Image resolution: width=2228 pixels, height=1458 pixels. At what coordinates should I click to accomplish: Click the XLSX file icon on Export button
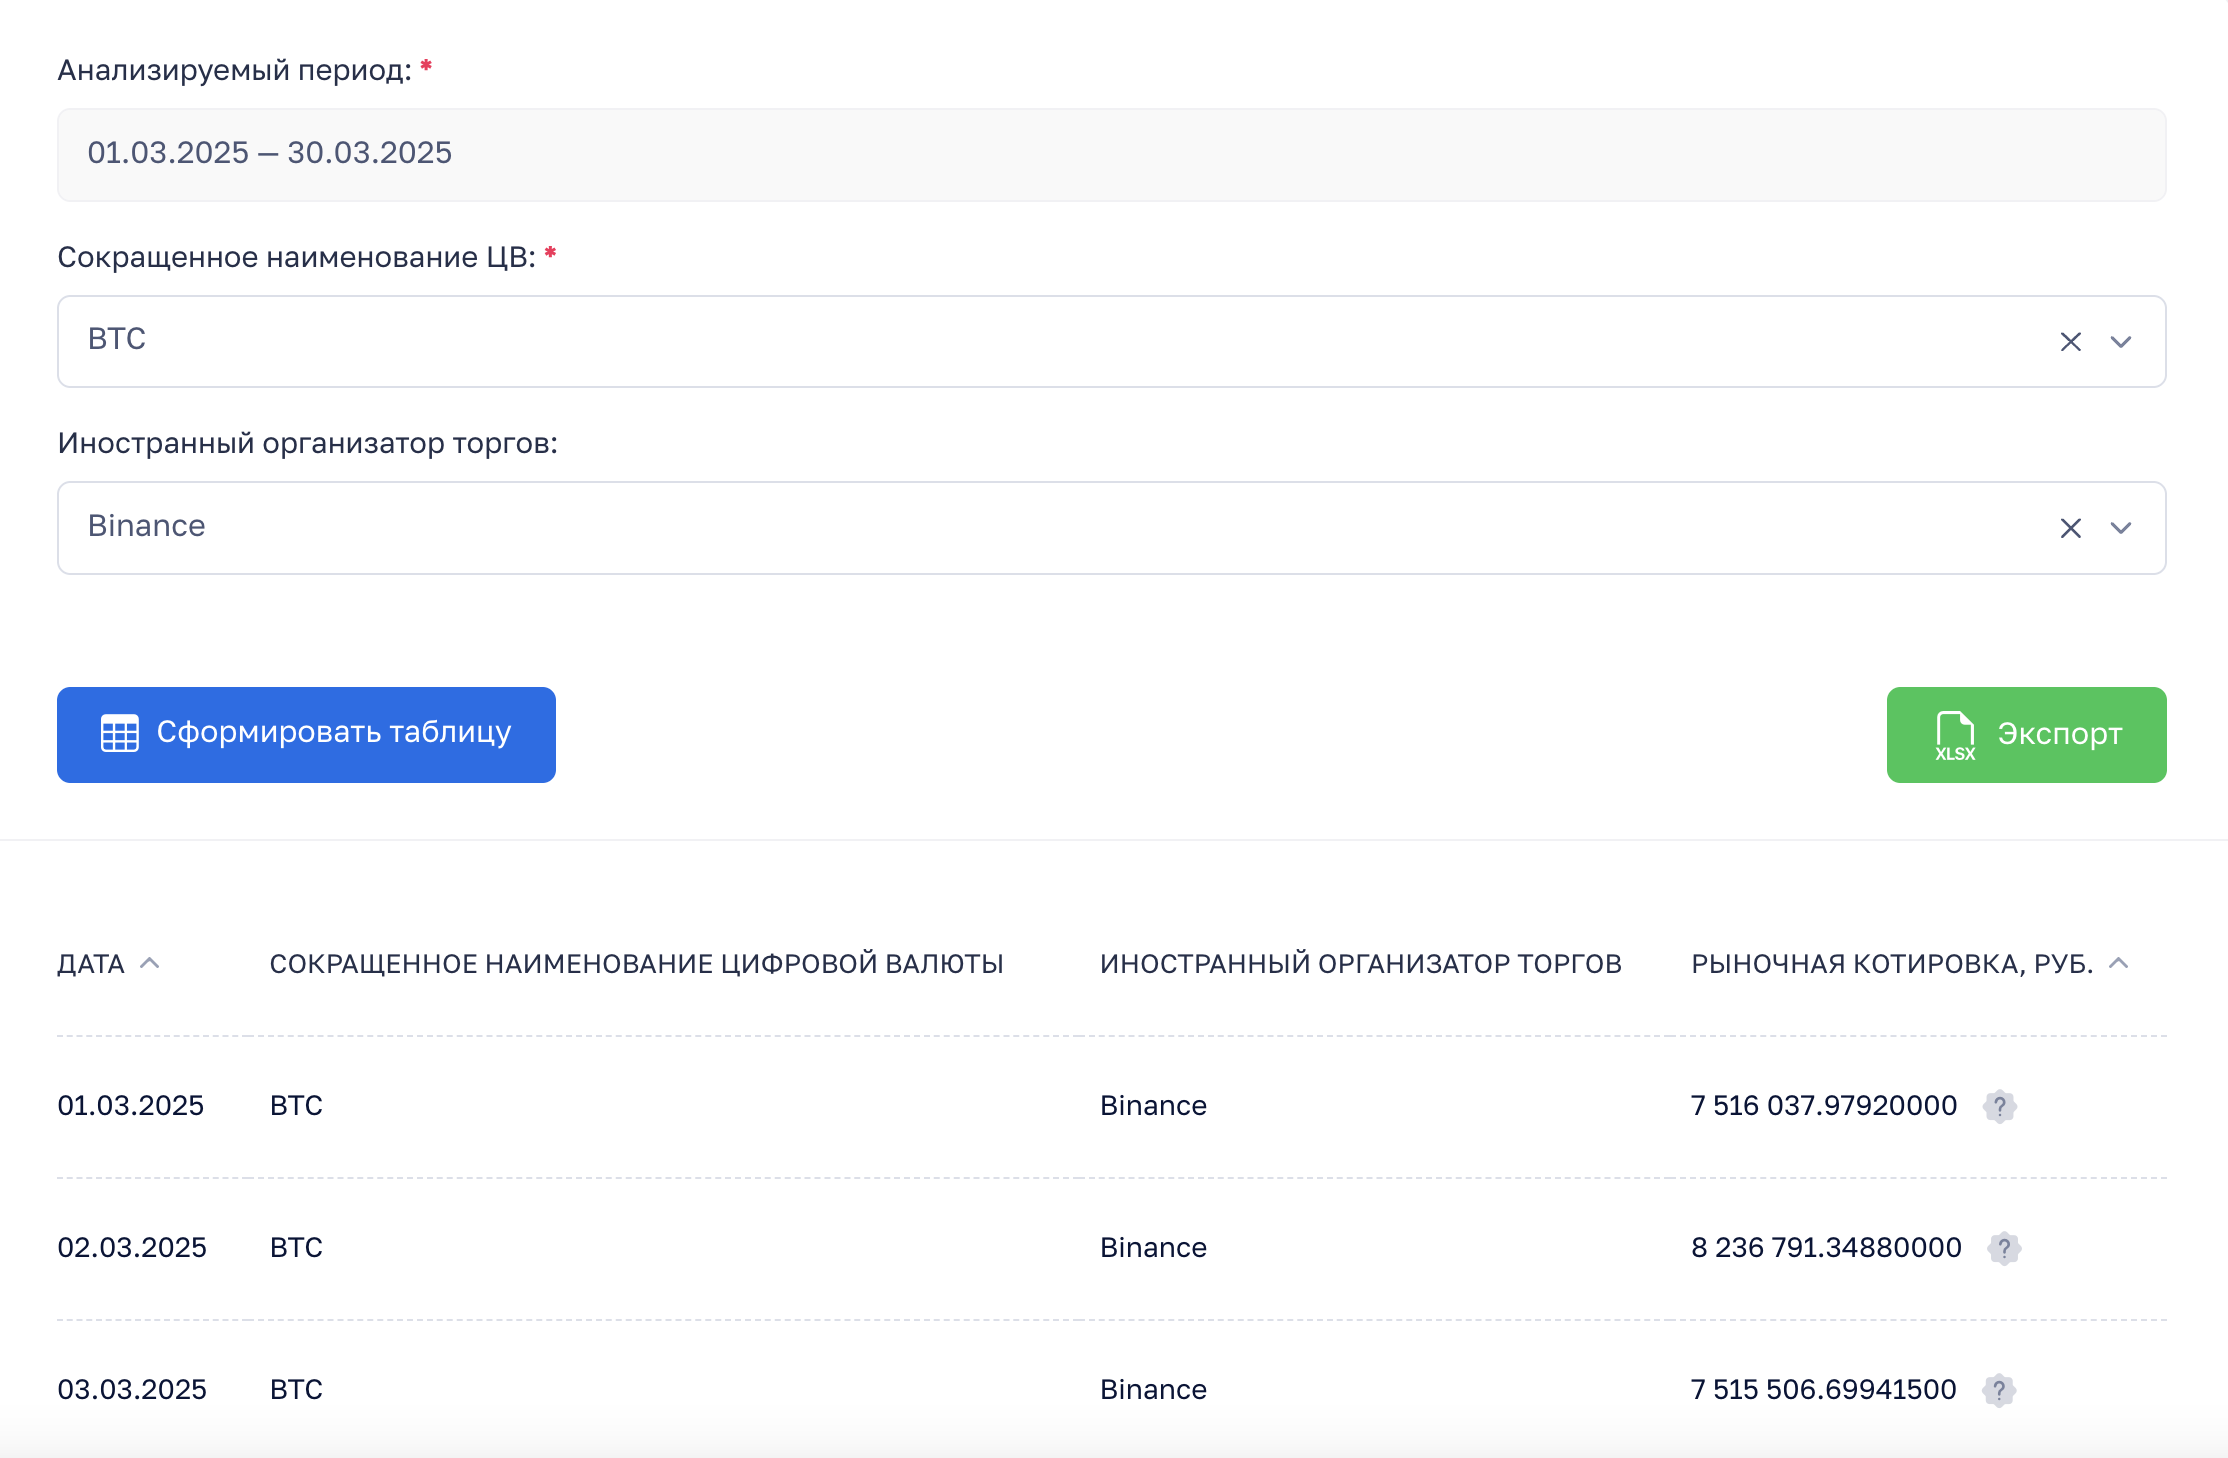pyautogui.click(x=1954, y=736)
